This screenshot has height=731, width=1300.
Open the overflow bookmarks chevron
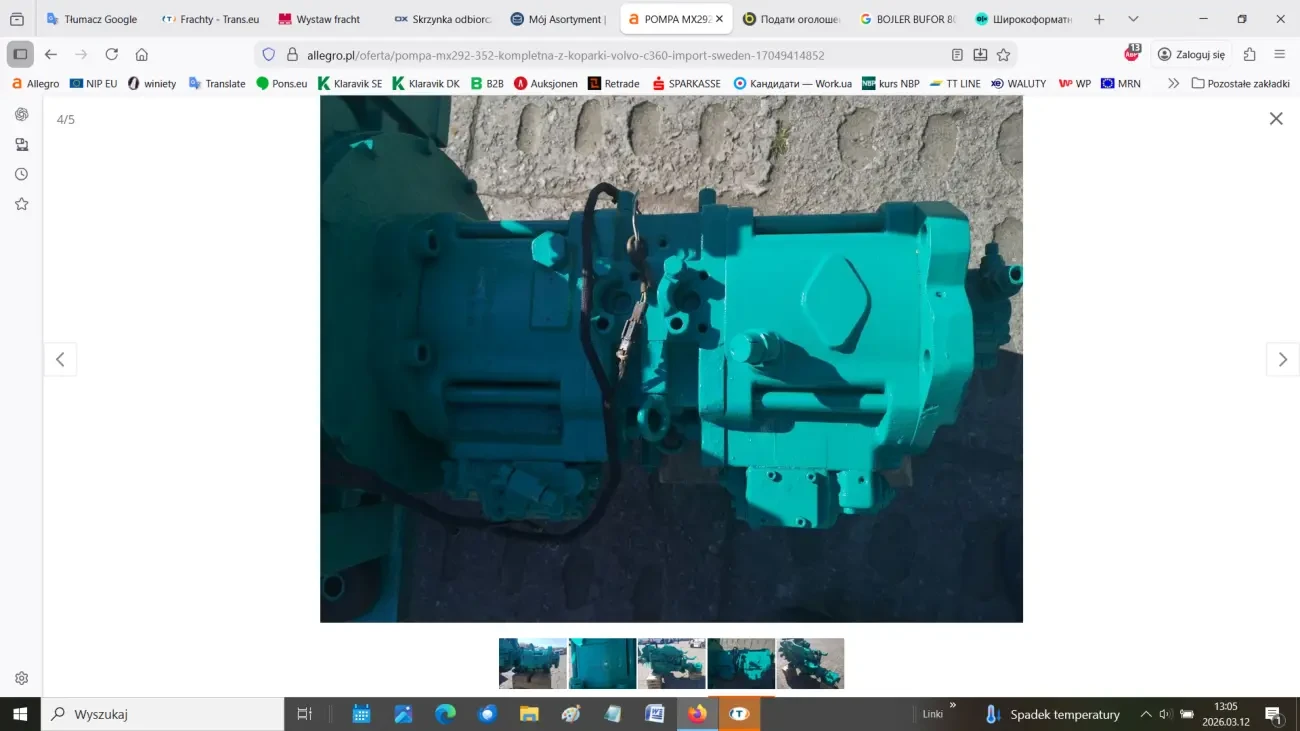[x=1173, y=83]
